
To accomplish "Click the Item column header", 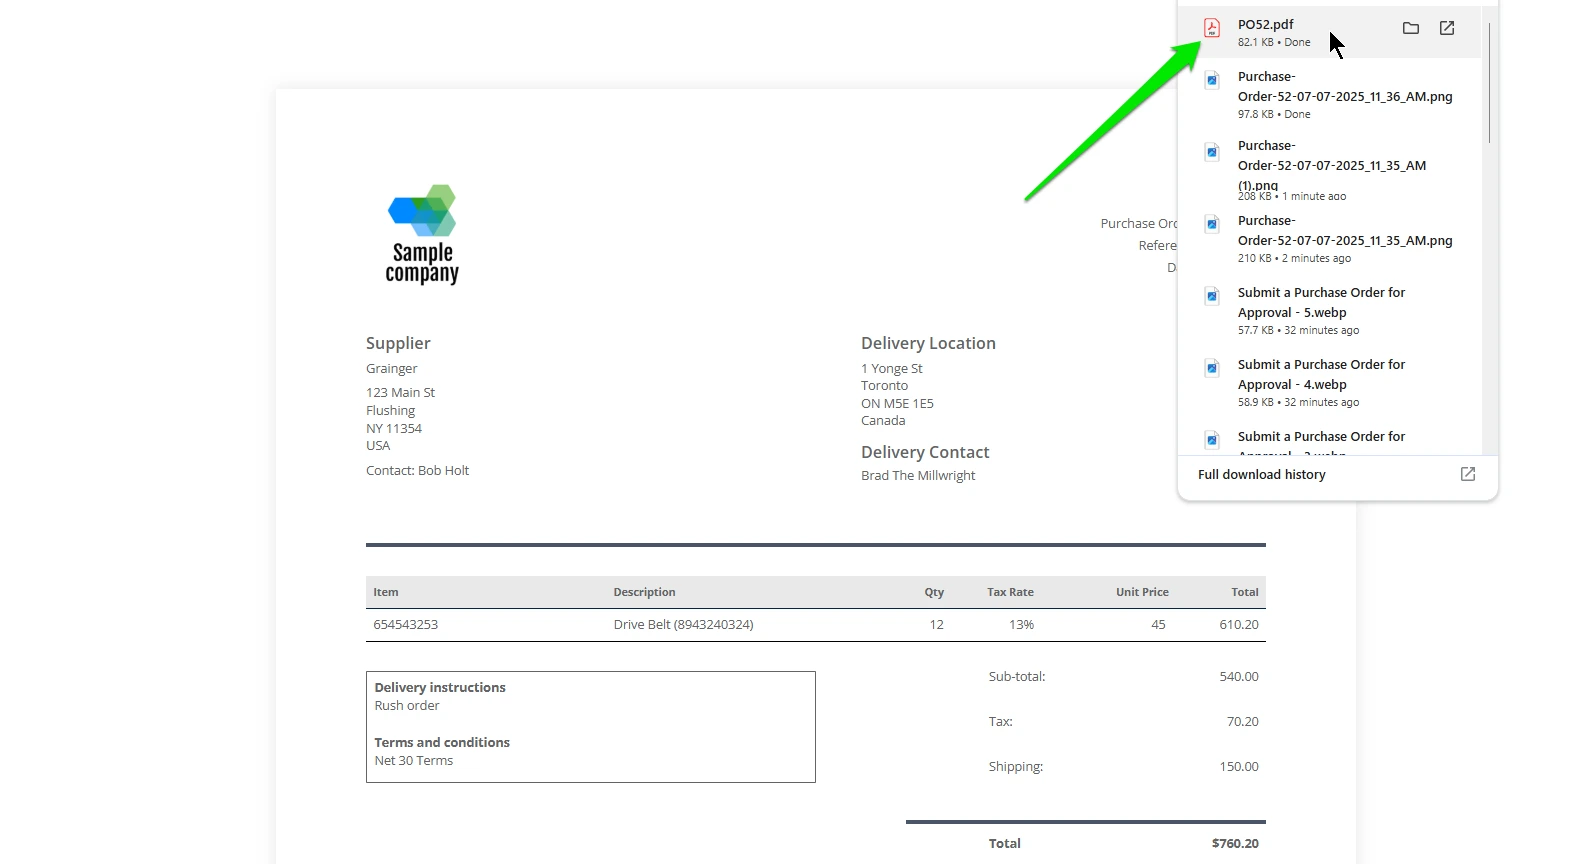I will click(386, 592).
